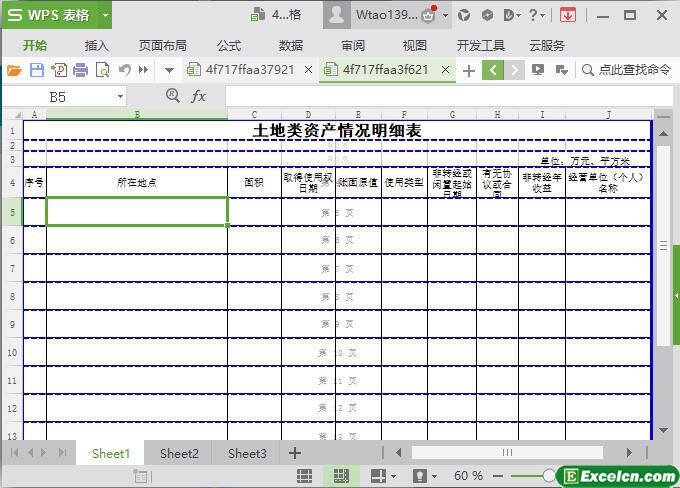The height and width of the screenshot is (488, 680).
Task: Switch to the 4f717ffaa37921 document tab
Action: point(243,70)
